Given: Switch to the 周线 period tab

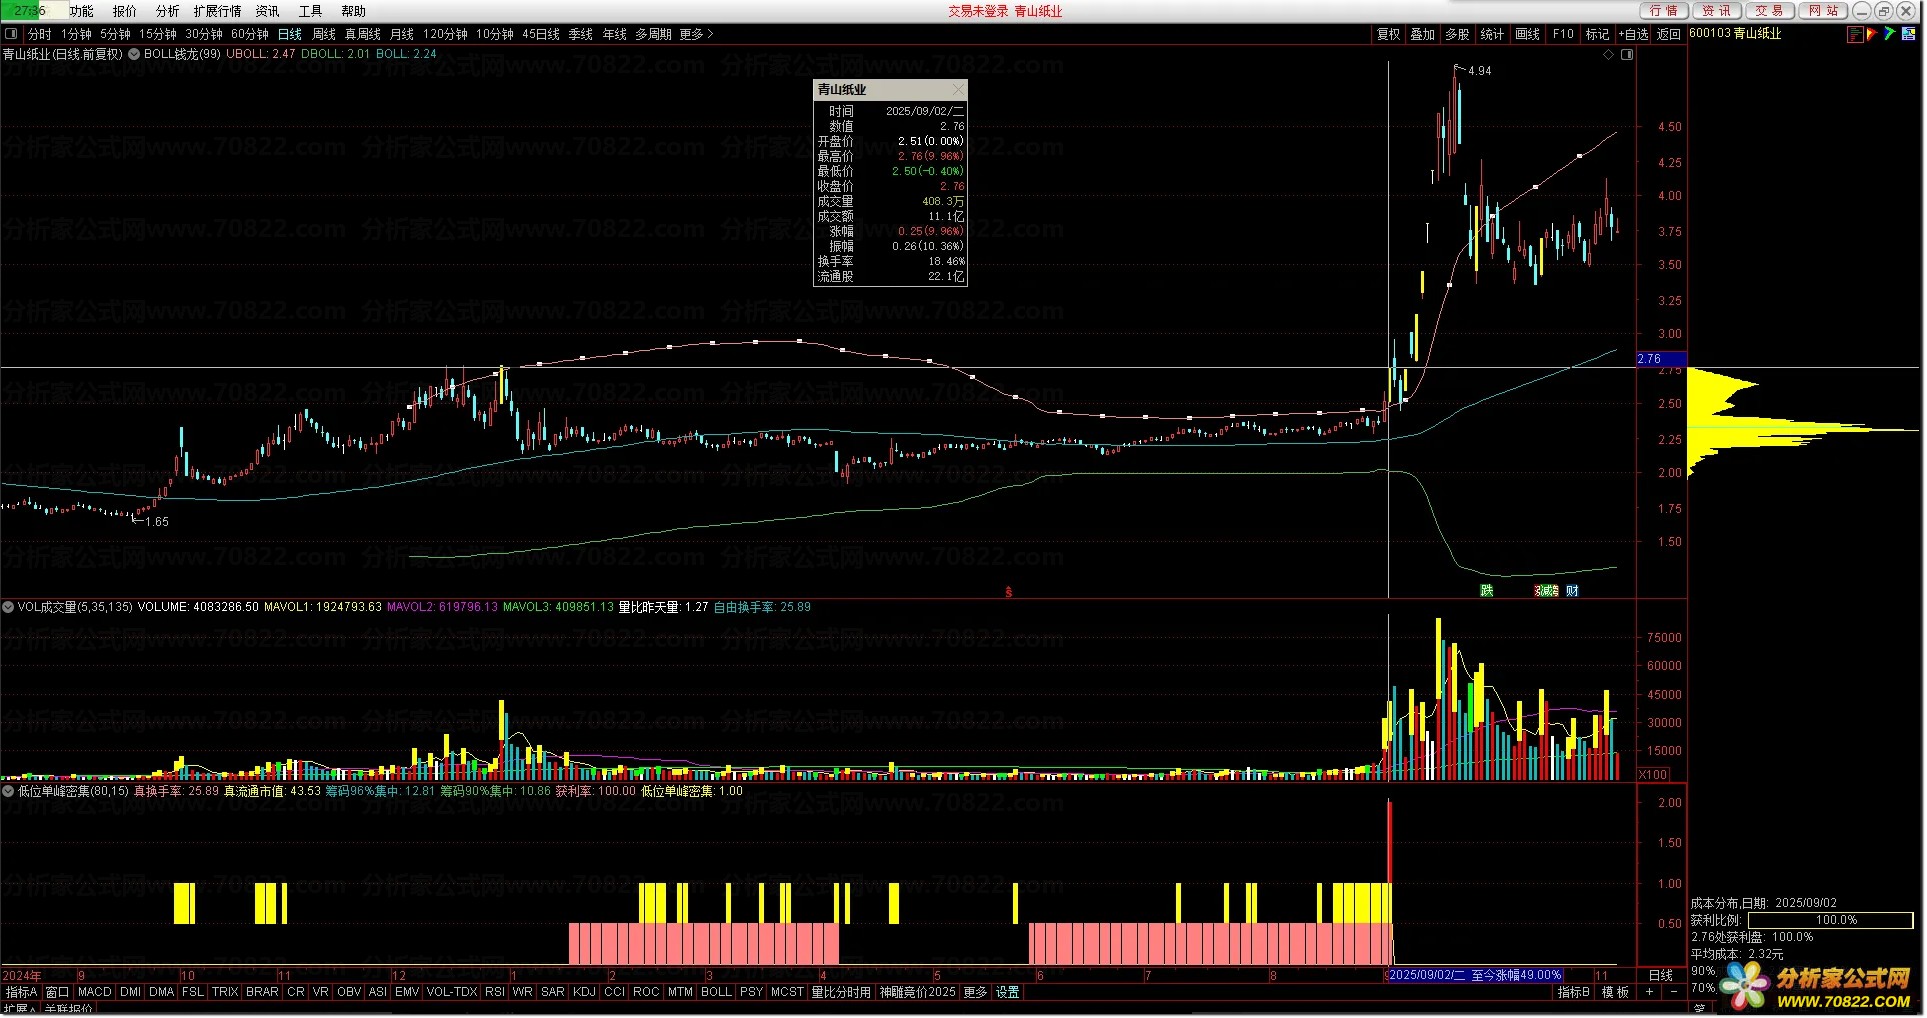Looking at the screenshot, I should [x=324, y=34].
